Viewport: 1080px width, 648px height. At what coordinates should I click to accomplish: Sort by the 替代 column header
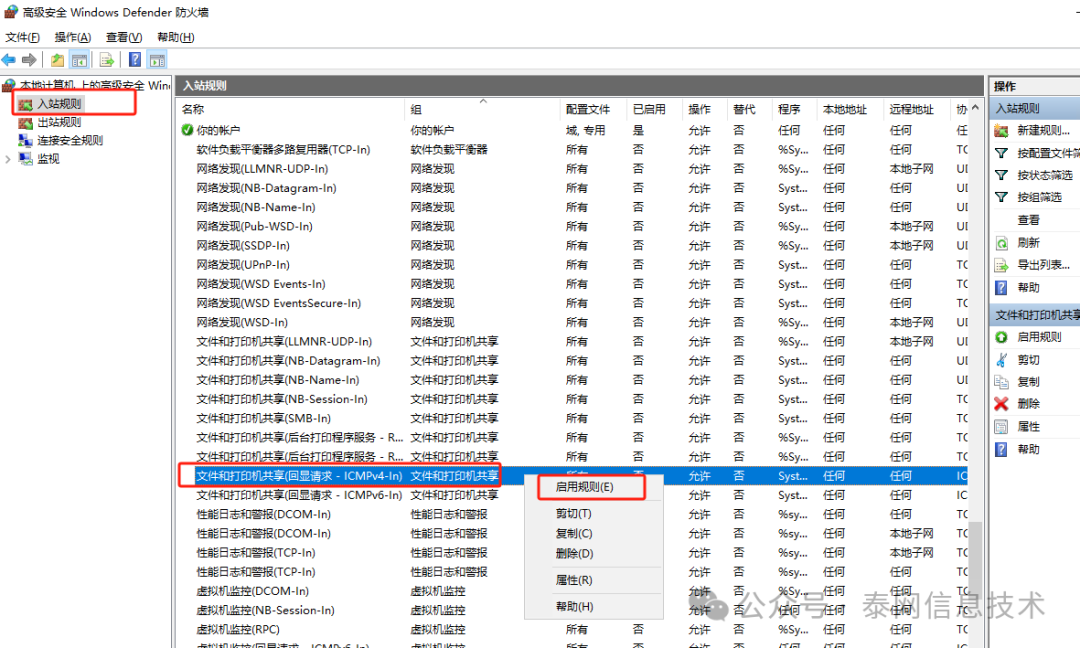tap(744, 109)
